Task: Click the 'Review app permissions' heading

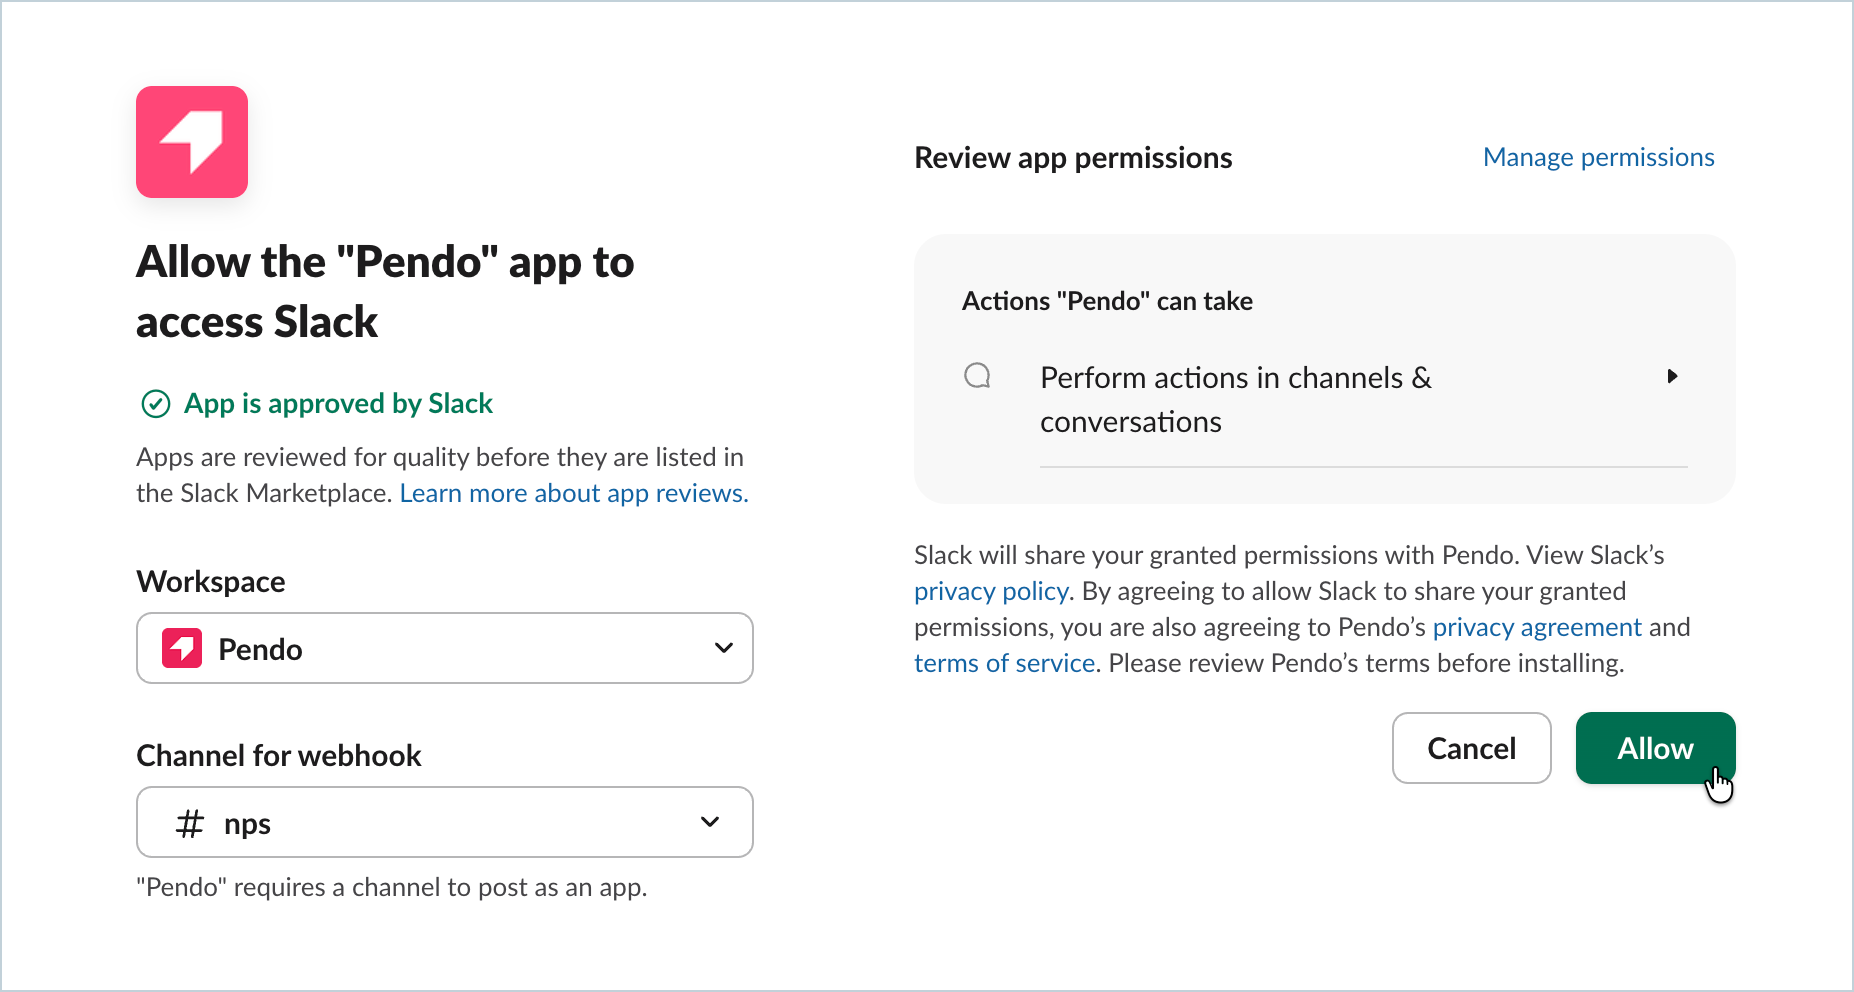Action: pyautogui.click(x=1073, y=158)
